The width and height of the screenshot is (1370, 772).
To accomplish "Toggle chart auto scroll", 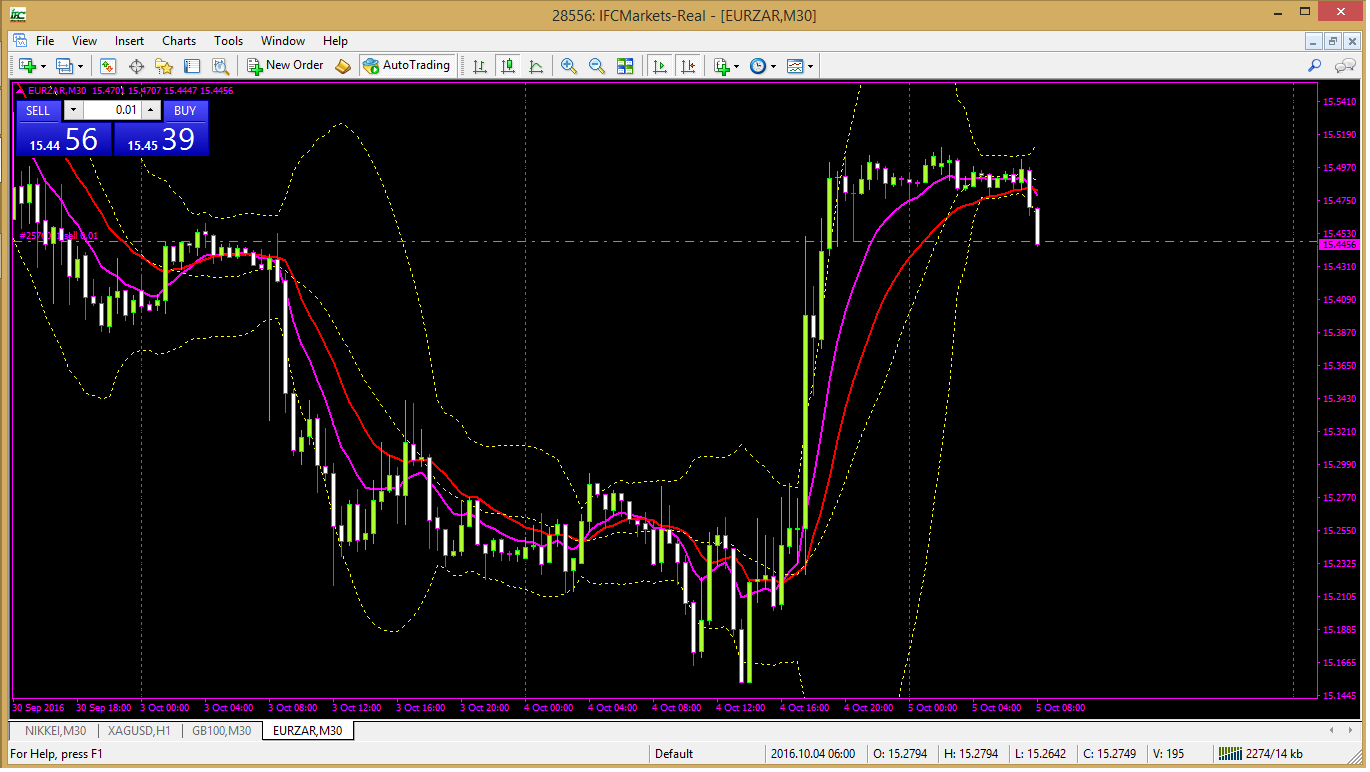I will pos(659,66).
